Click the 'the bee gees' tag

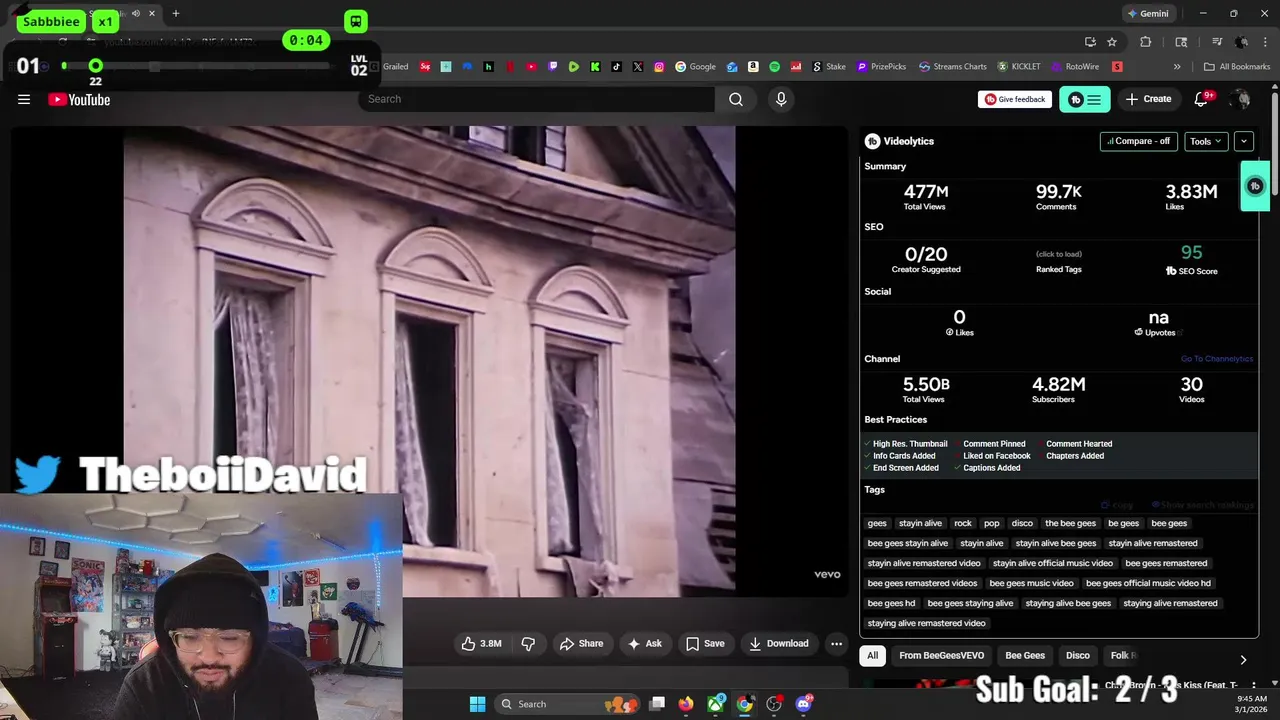(x=1070, y=523)
